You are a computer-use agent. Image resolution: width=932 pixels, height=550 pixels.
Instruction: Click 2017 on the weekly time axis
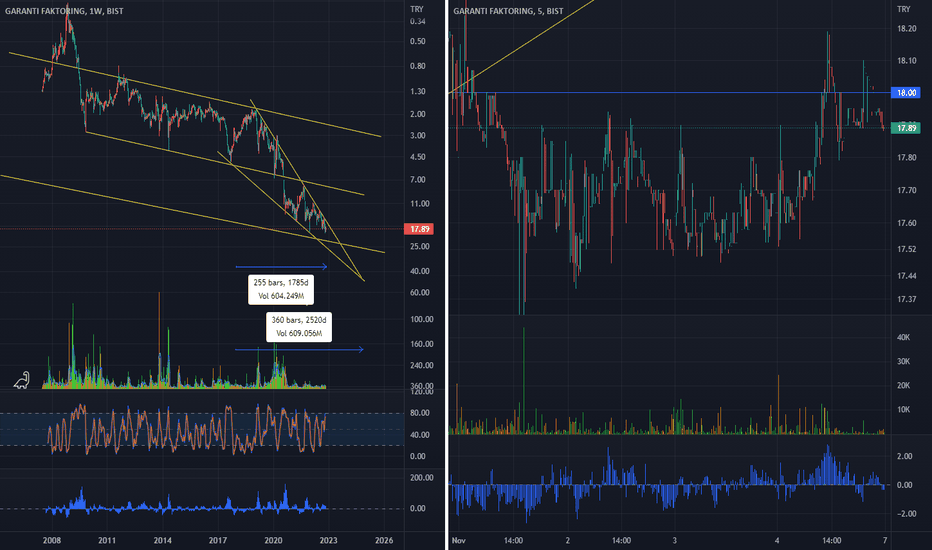point(218,540)
